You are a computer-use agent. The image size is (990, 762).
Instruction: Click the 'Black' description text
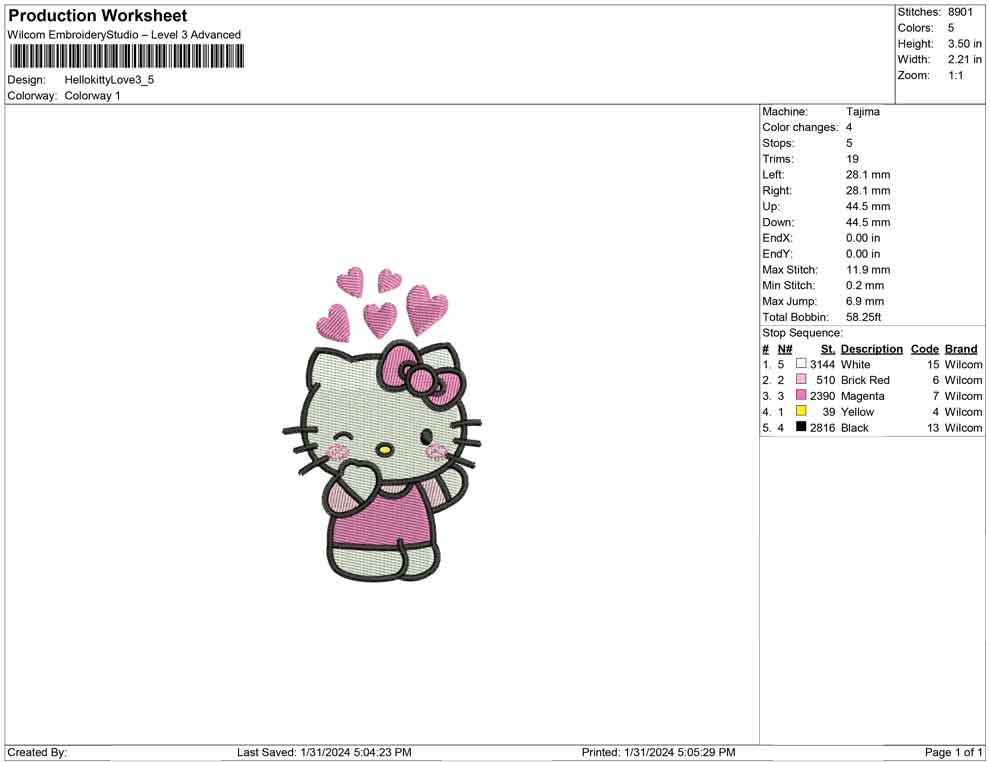855,427
